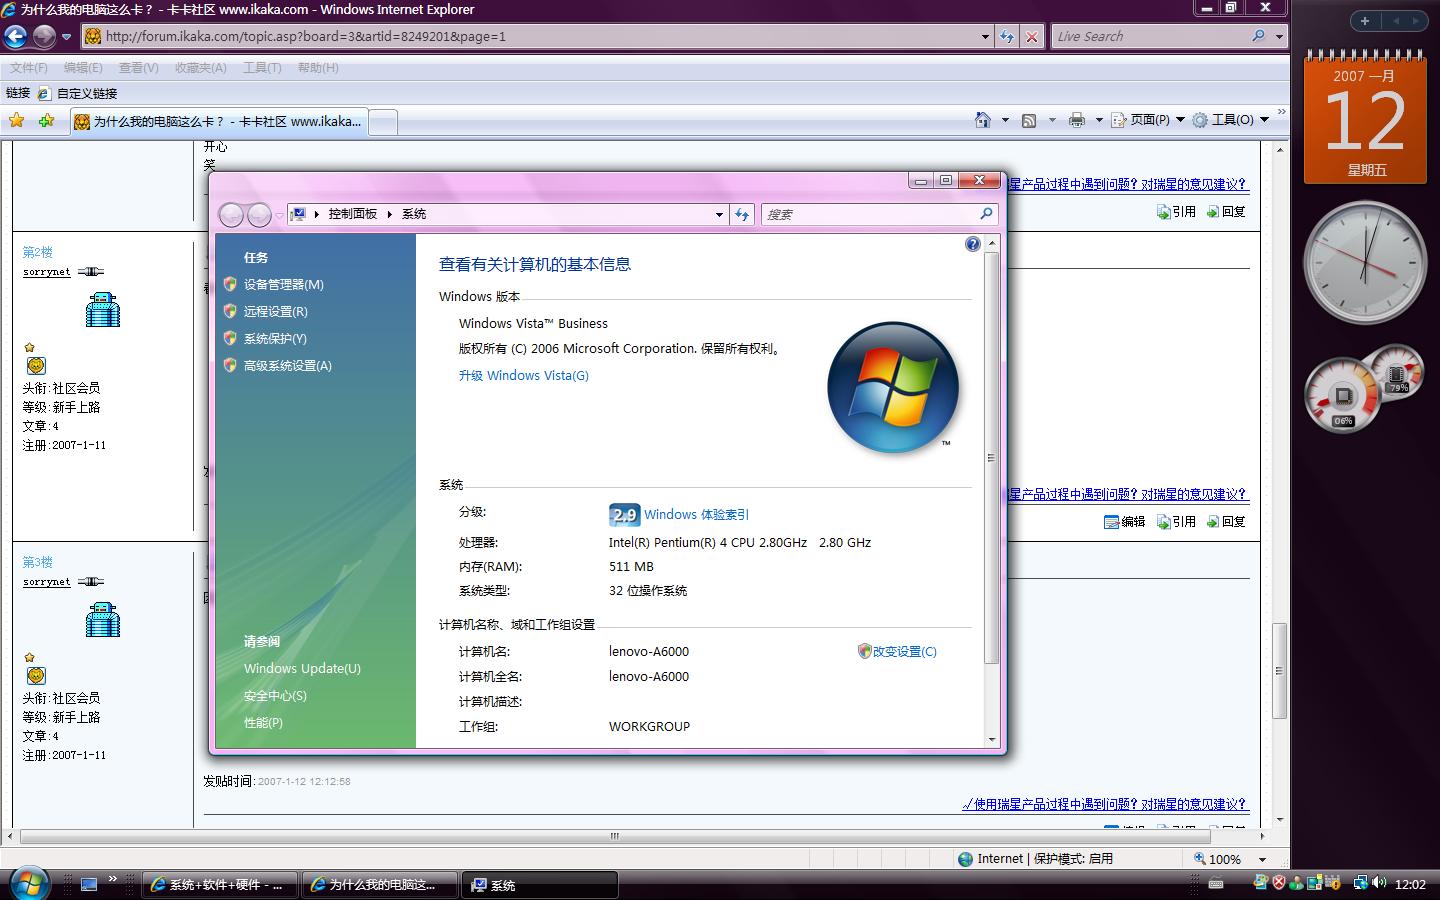1440x900 pixels.
Task: Open 高级系统设置(A) advanced settings
Action: tap(288, 366)
